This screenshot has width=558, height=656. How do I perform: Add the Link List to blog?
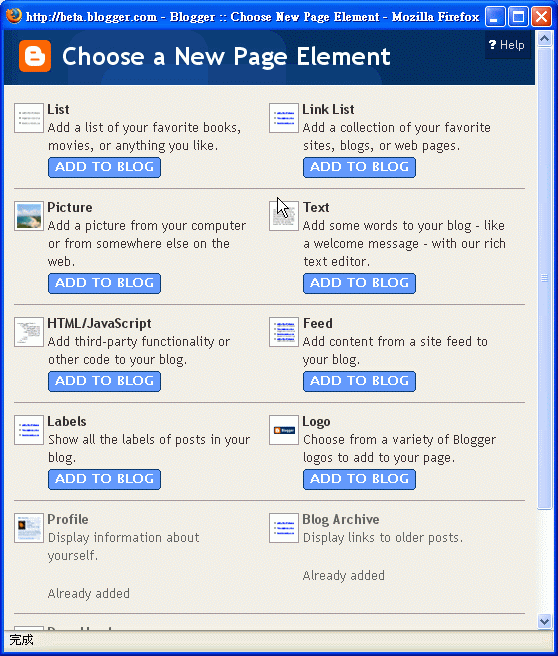tap(359, 167)
